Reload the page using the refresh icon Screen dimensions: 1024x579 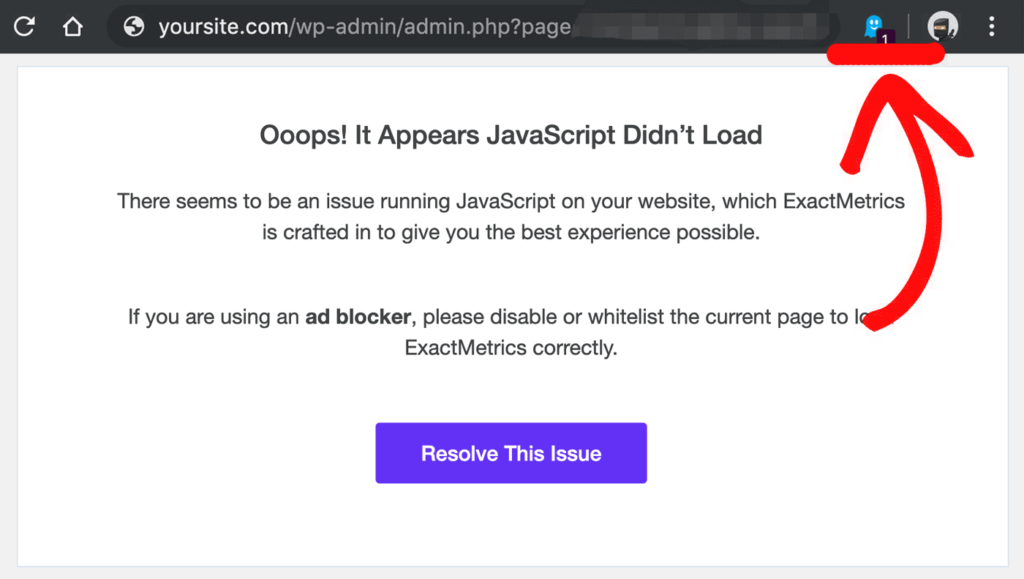pyautogui.click(x=23, y=27)
